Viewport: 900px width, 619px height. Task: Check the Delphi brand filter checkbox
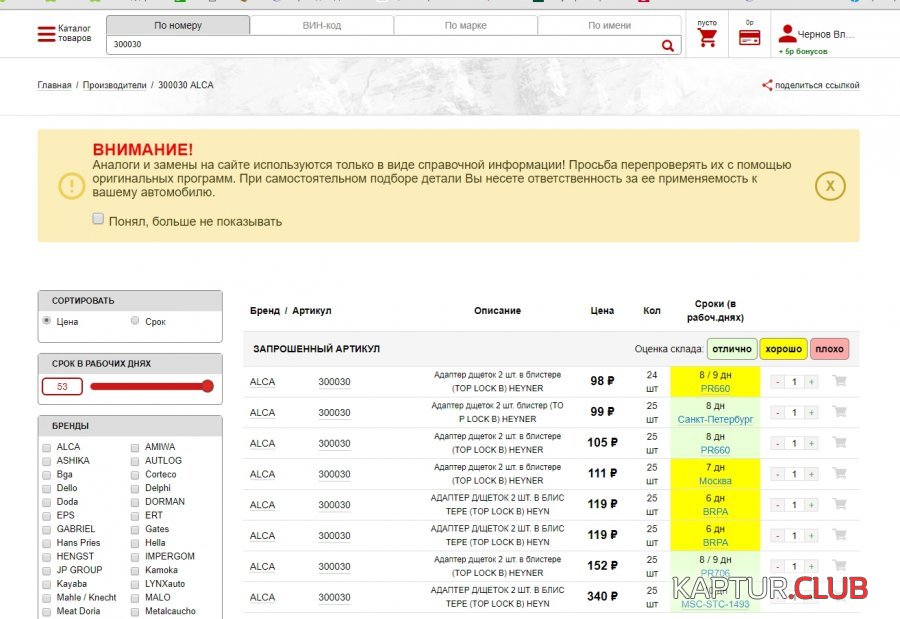click(135, 489)
